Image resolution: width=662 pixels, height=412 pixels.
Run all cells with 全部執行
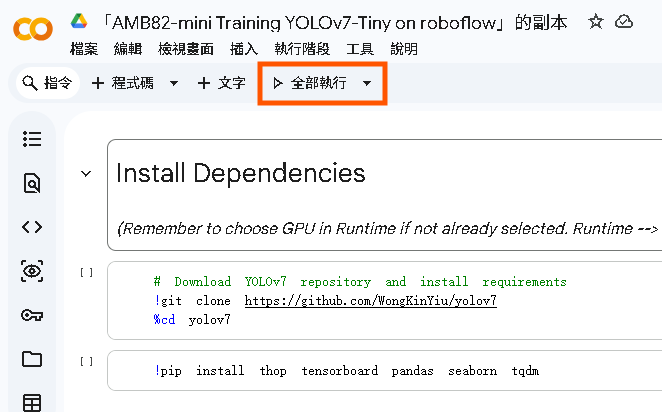coord(310,83)
